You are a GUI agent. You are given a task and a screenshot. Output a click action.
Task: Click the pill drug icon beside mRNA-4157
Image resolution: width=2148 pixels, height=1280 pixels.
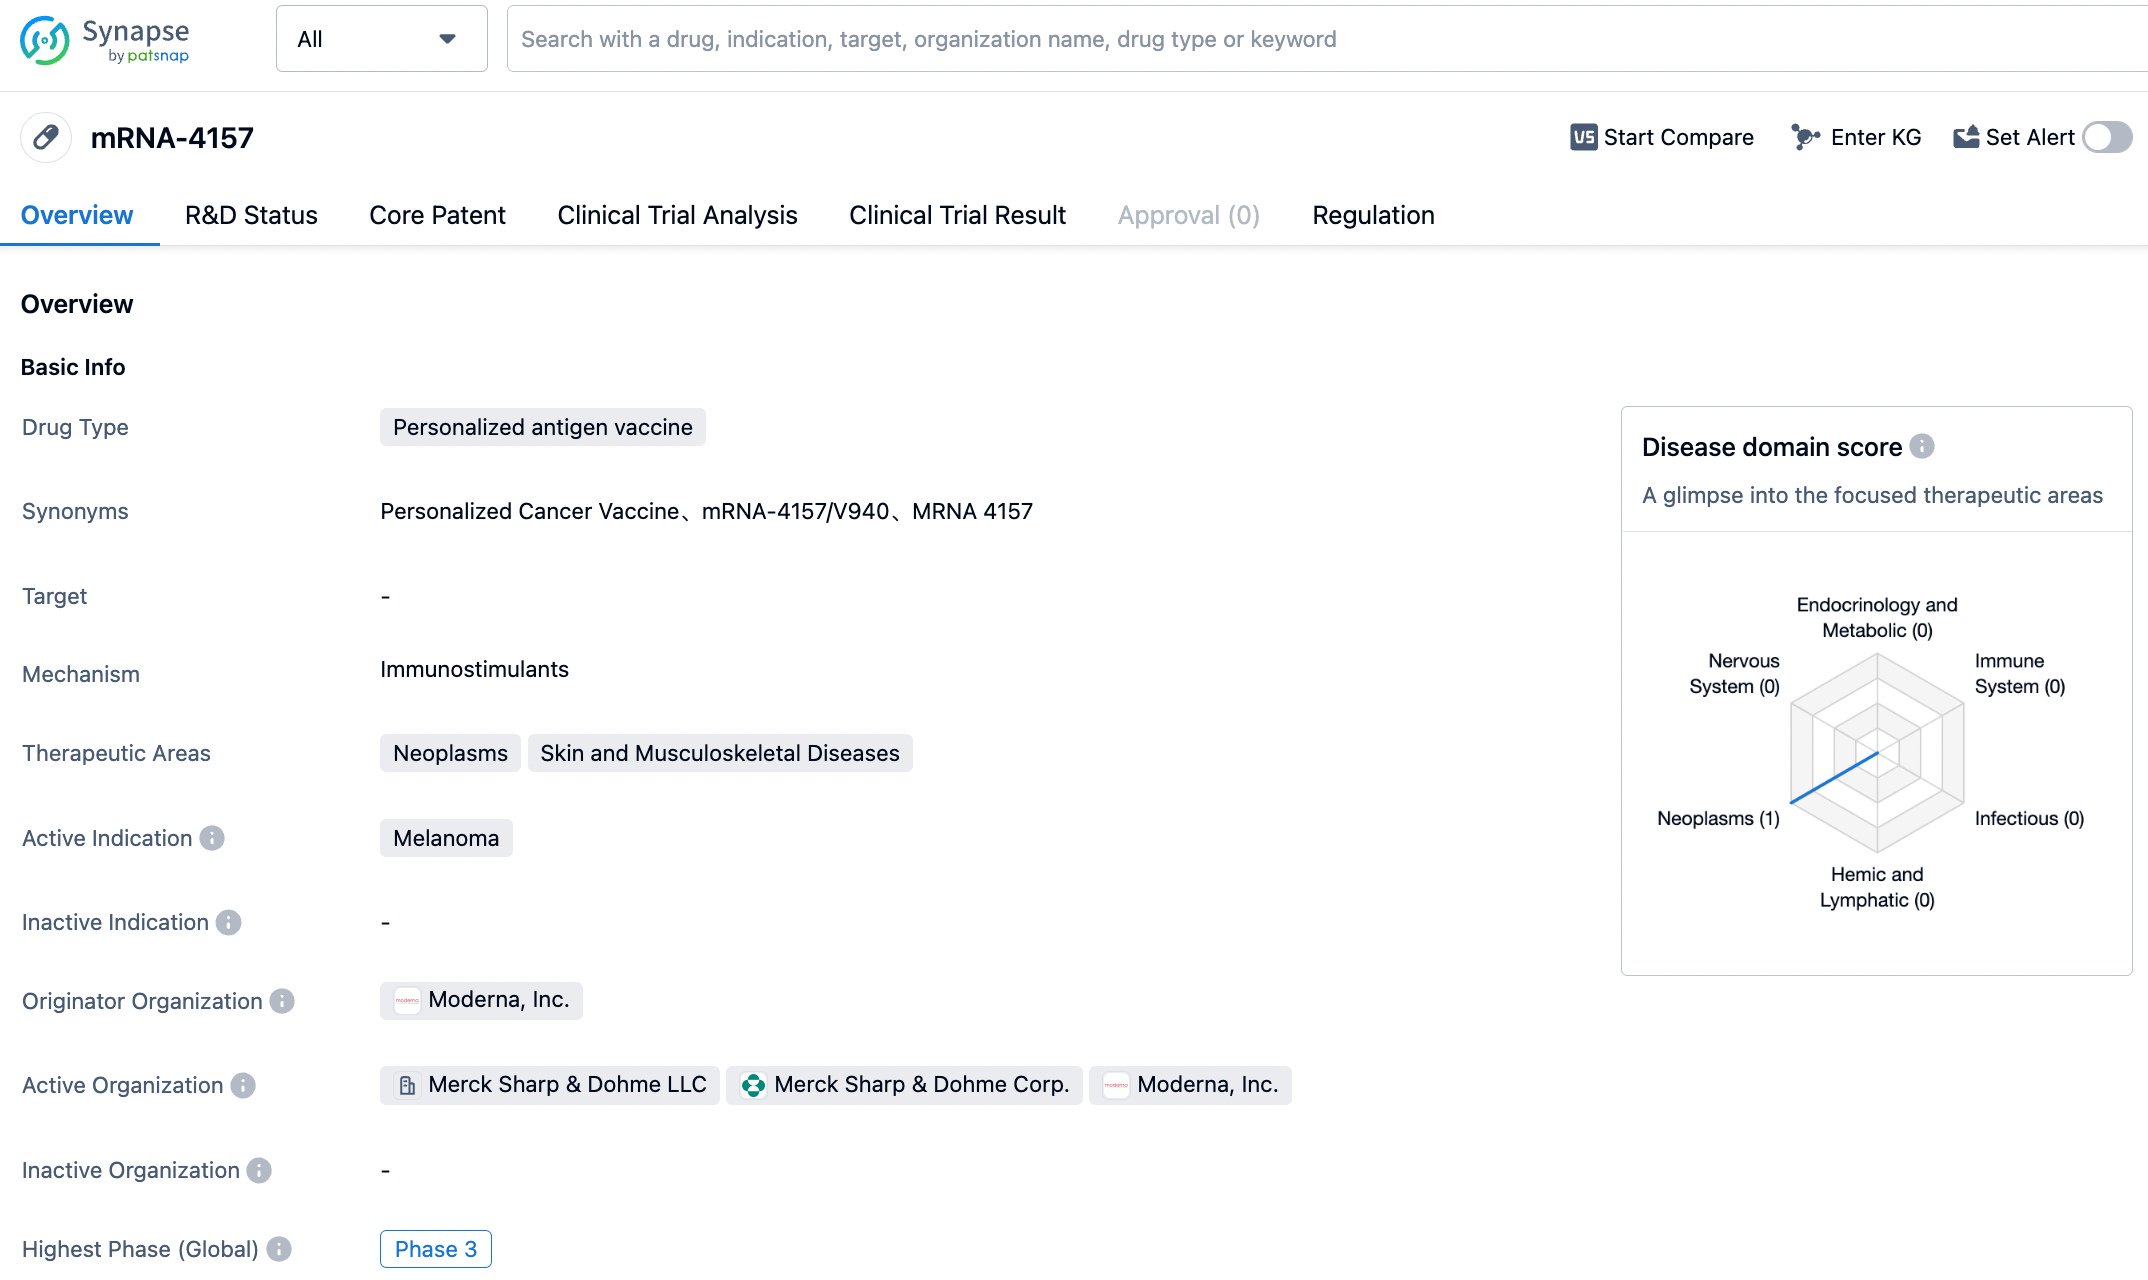[x=46, y=137]
